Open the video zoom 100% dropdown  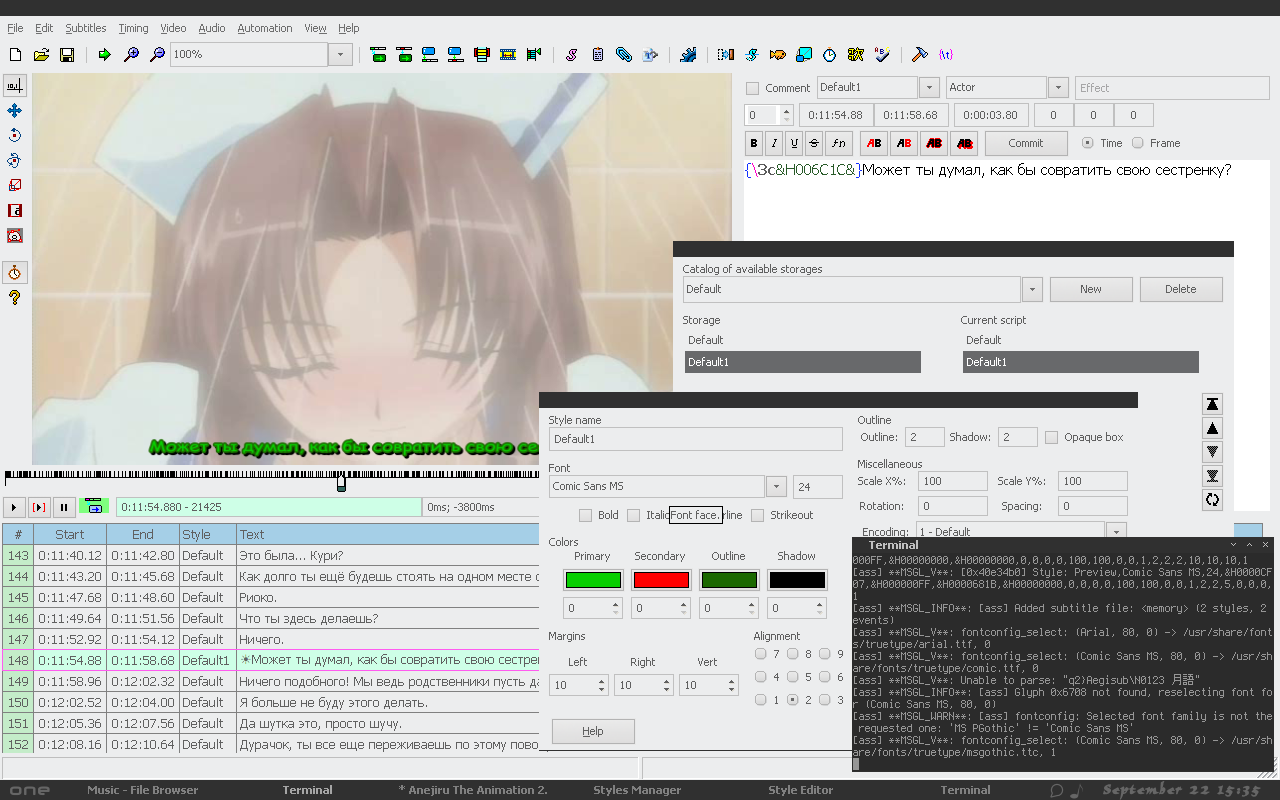pyautogui.click(x=340, y=55)
